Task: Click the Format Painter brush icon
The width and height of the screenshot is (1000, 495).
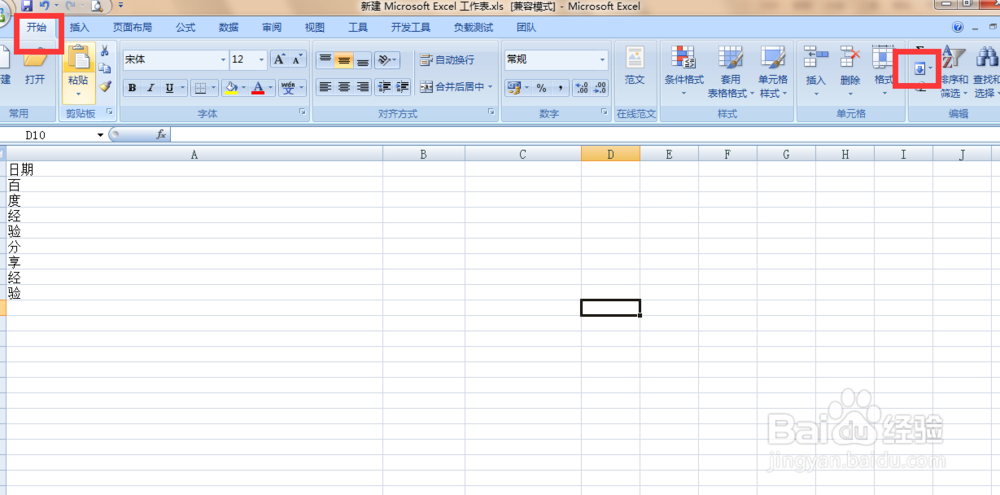Action: pos(105,86)
